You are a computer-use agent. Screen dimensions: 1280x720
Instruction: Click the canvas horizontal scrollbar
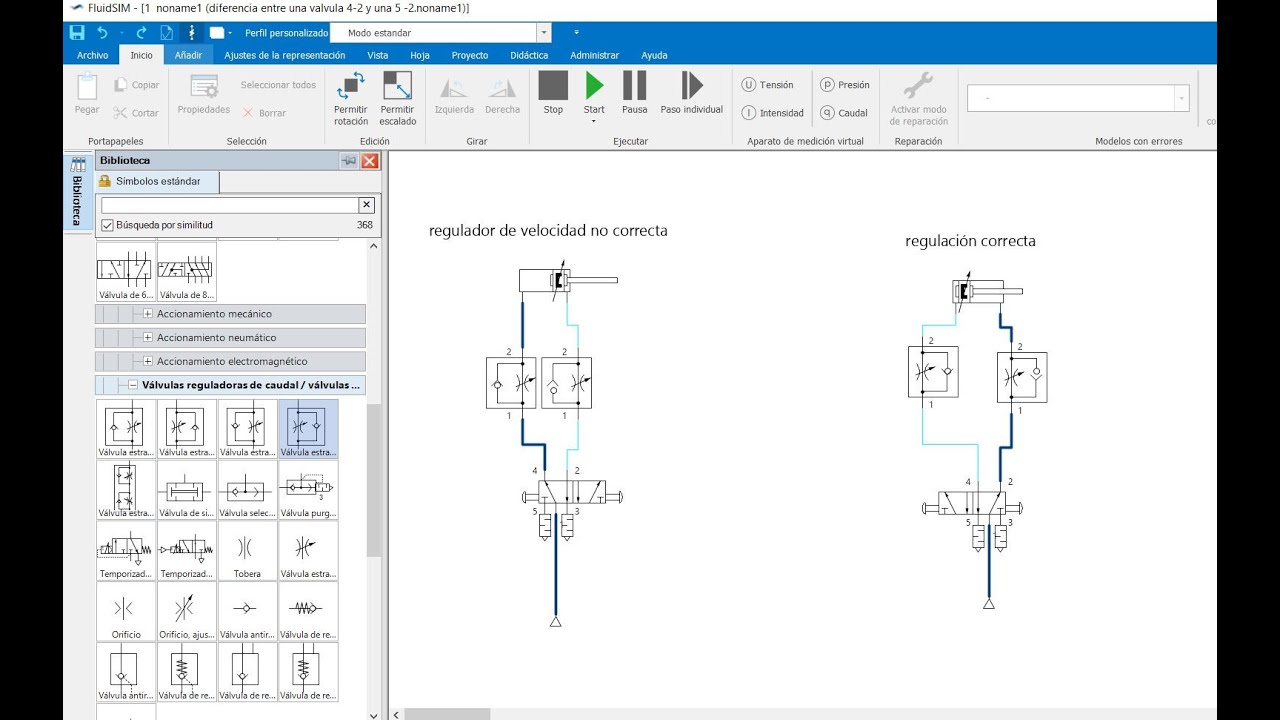click(x=448, y=714)
